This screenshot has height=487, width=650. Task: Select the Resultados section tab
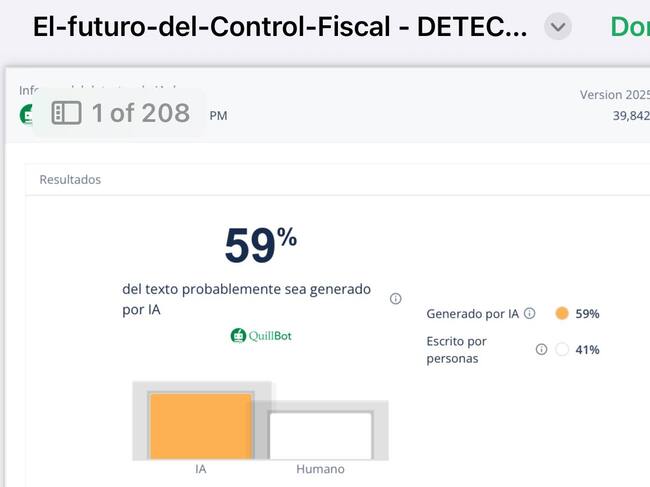pos(70,180)
